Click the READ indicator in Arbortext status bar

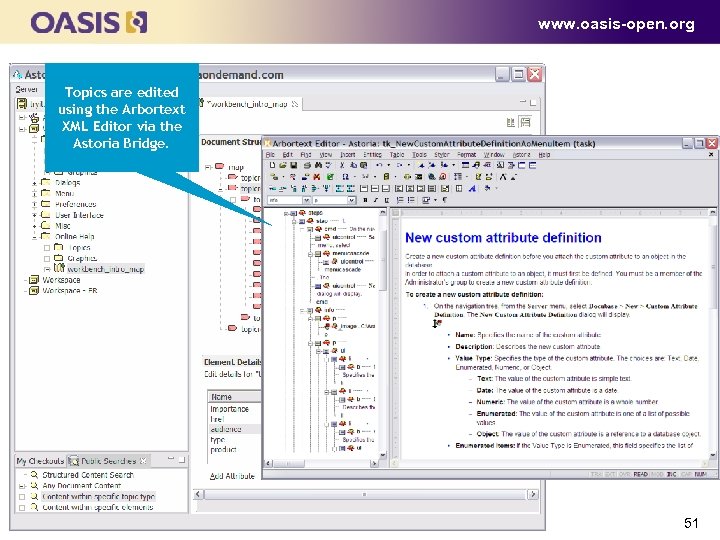pyautogui.click(x=640, y=474)
